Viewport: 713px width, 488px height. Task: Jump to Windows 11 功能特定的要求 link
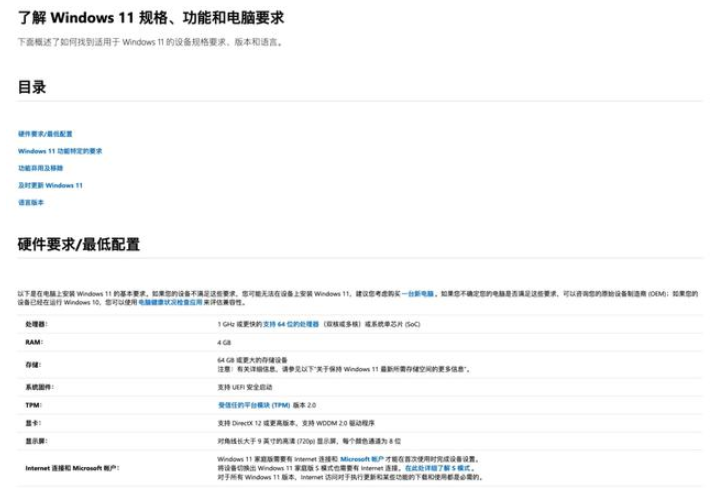pyautogui.click(x=60, y=151)
